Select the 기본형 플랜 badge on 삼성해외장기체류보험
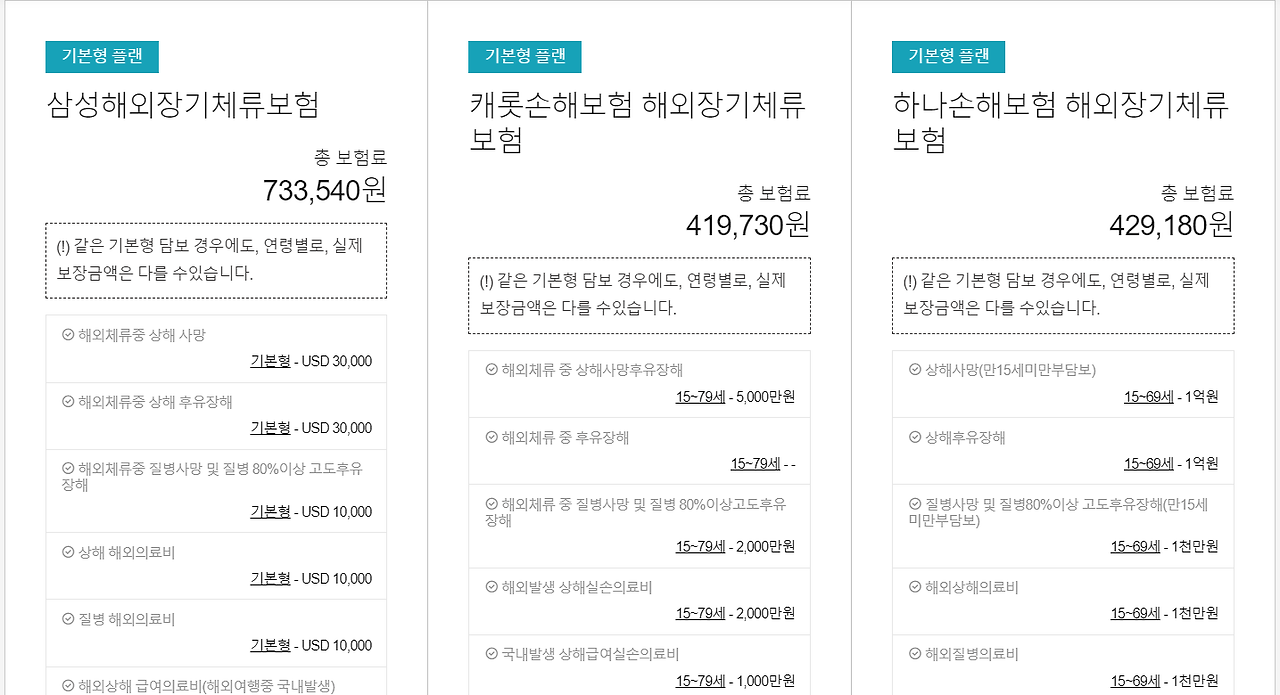Image resolution: width=1280 pixels, height=695 pixels. pos(103,57)
